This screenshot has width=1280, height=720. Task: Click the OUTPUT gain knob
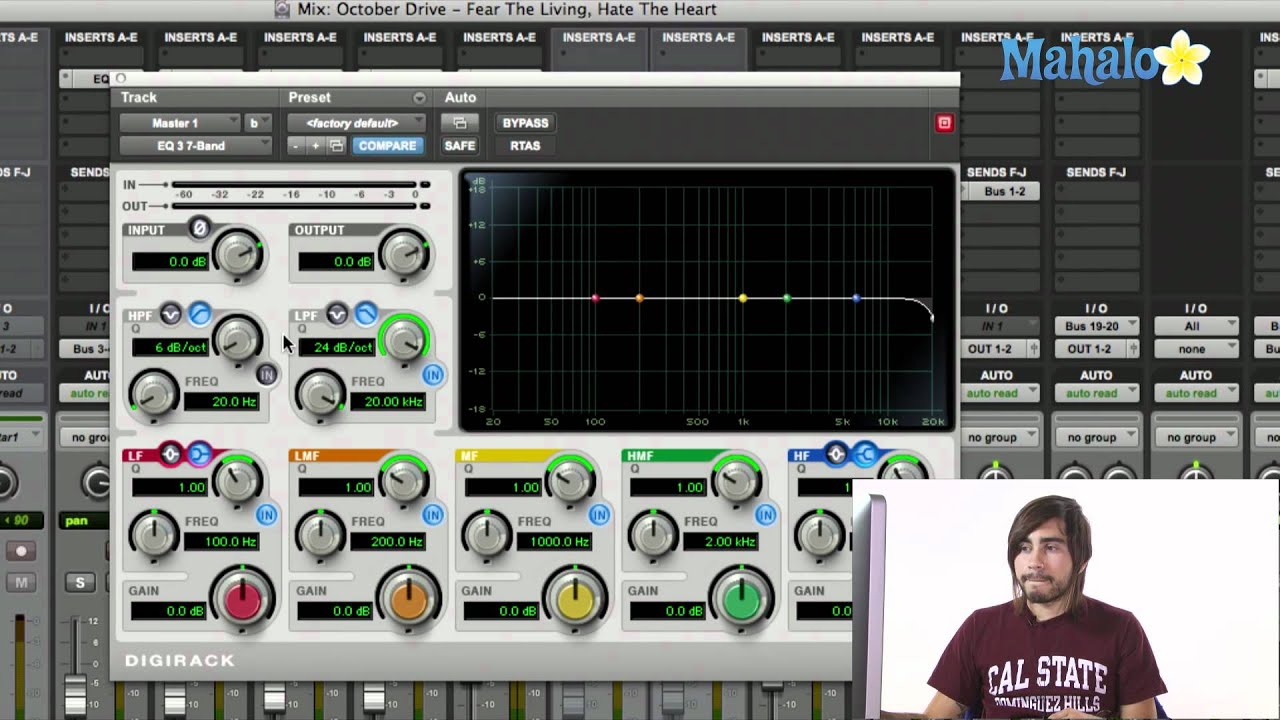click(404, 256)
